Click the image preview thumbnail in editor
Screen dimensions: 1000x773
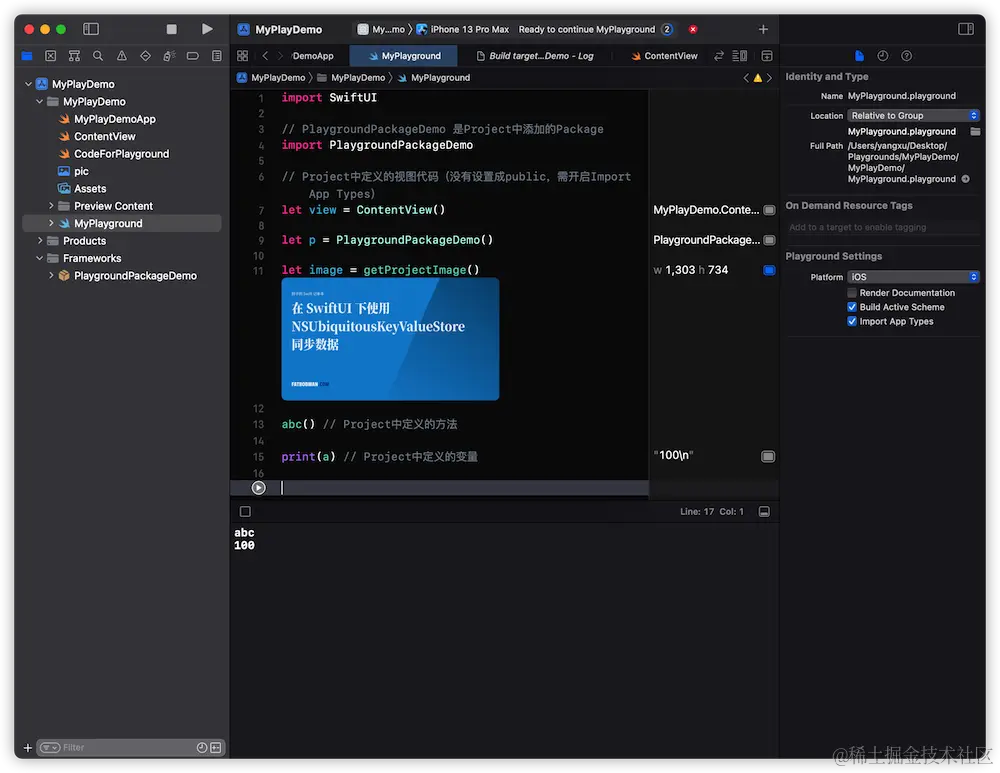(390, 339)
